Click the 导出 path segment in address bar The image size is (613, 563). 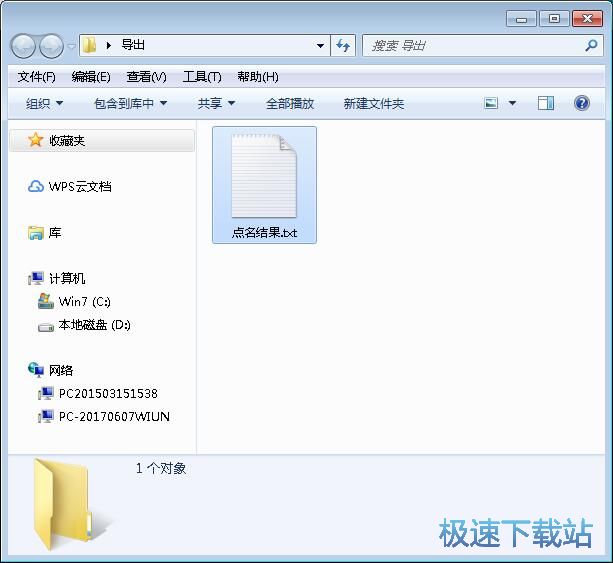[x=133, y=45]
